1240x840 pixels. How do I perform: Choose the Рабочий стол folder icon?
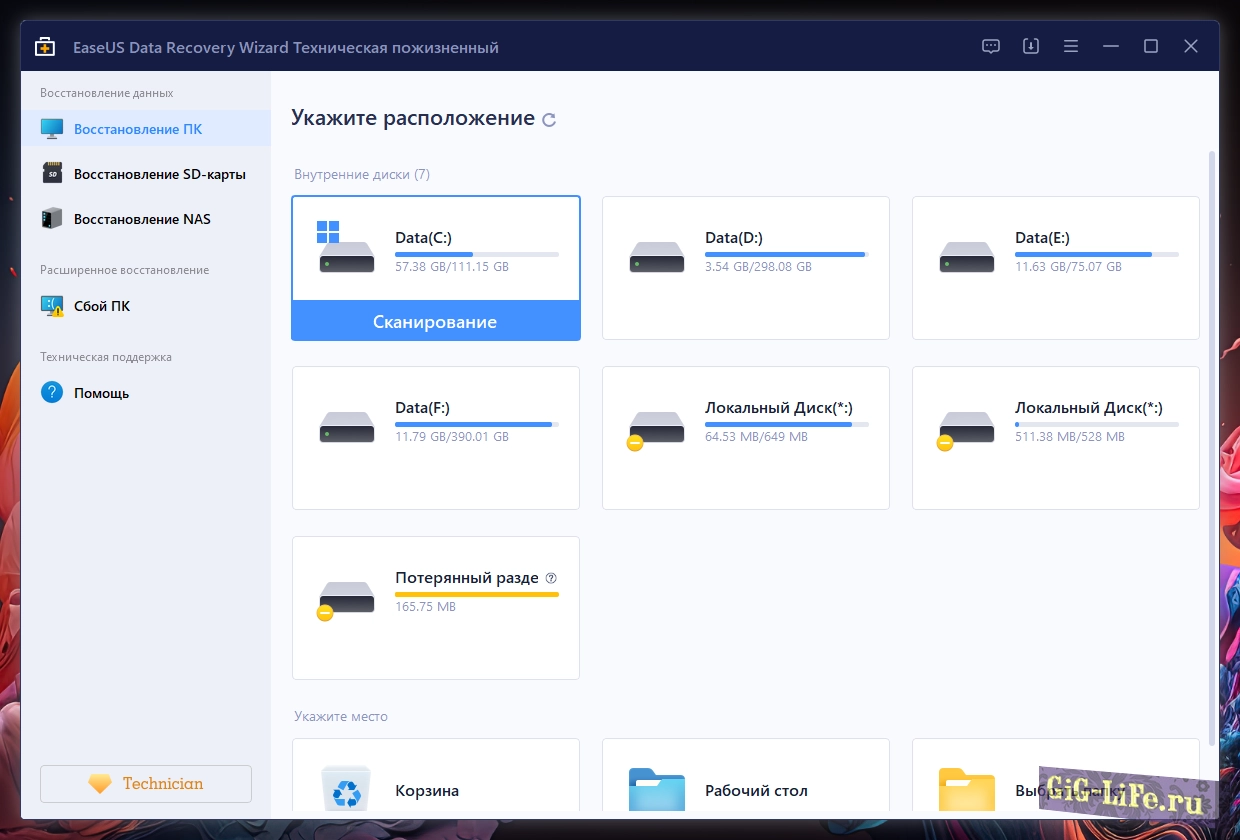(x=656, y=790)
